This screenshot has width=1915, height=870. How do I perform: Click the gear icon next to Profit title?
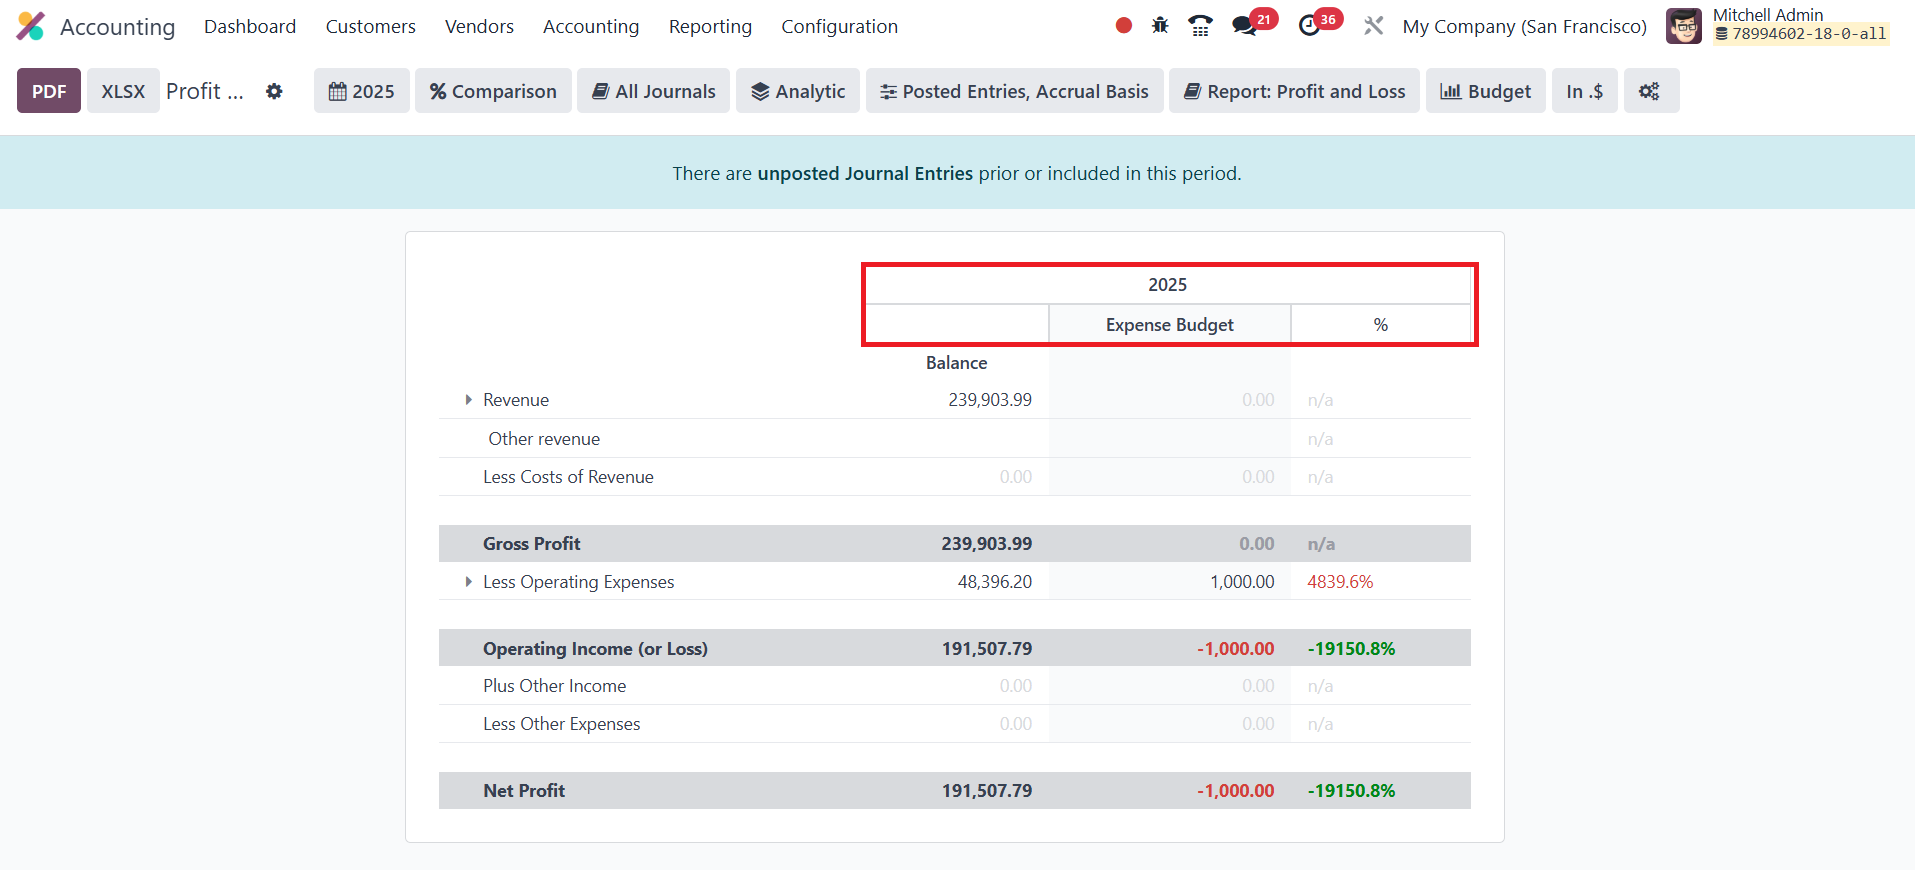click(x=274, y=91)
